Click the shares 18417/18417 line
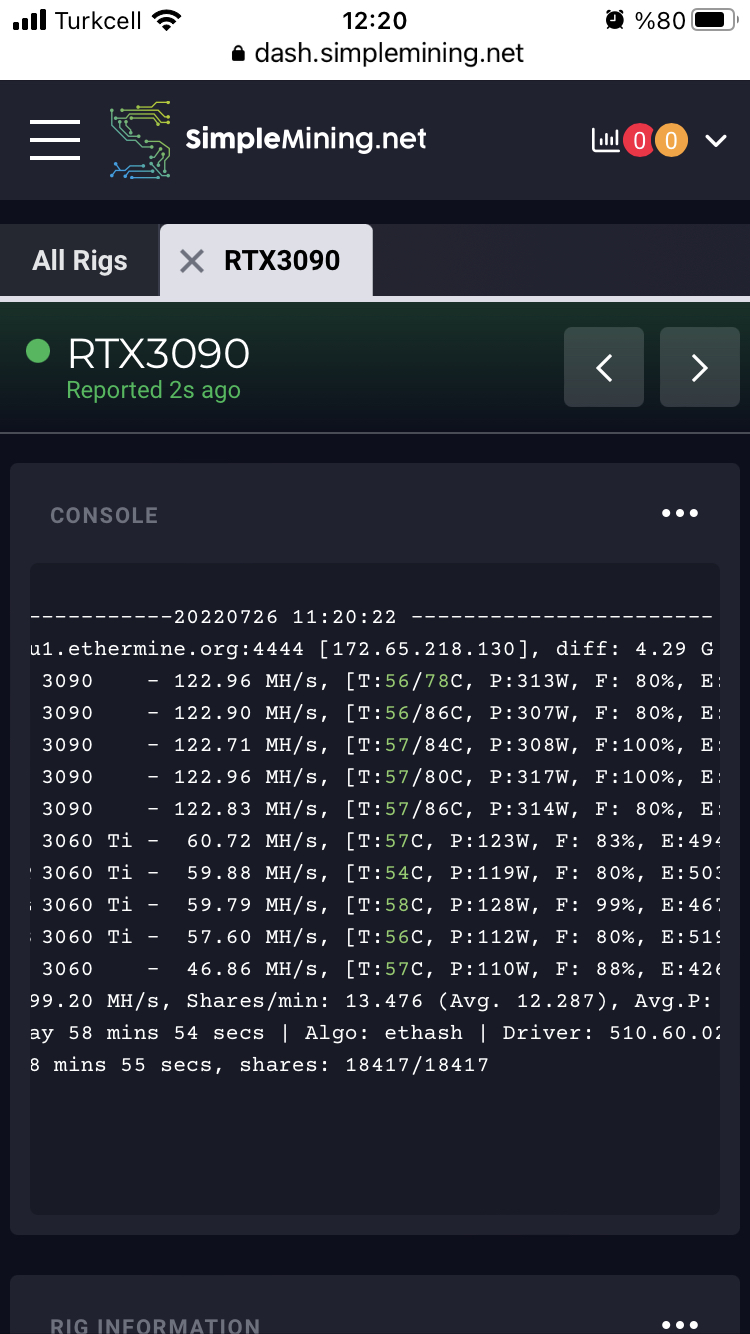Viewport: 750px width, 1334px height. click(x=260, y=1065)
